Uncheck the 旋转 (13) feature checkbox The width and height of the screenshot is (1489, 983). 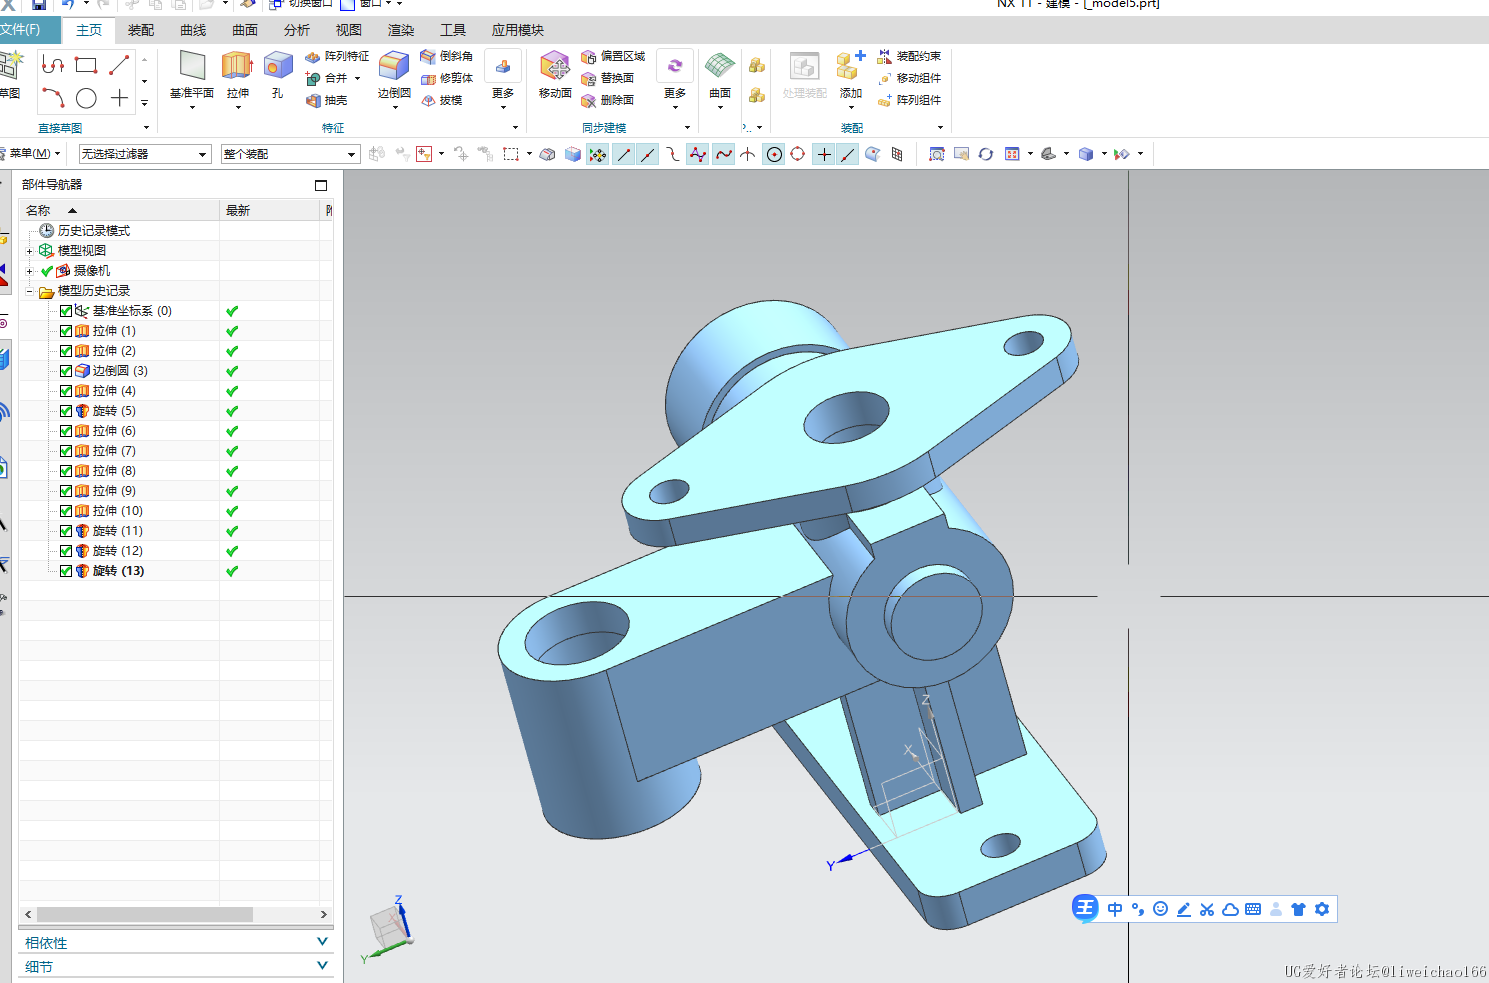pos(66,571)
